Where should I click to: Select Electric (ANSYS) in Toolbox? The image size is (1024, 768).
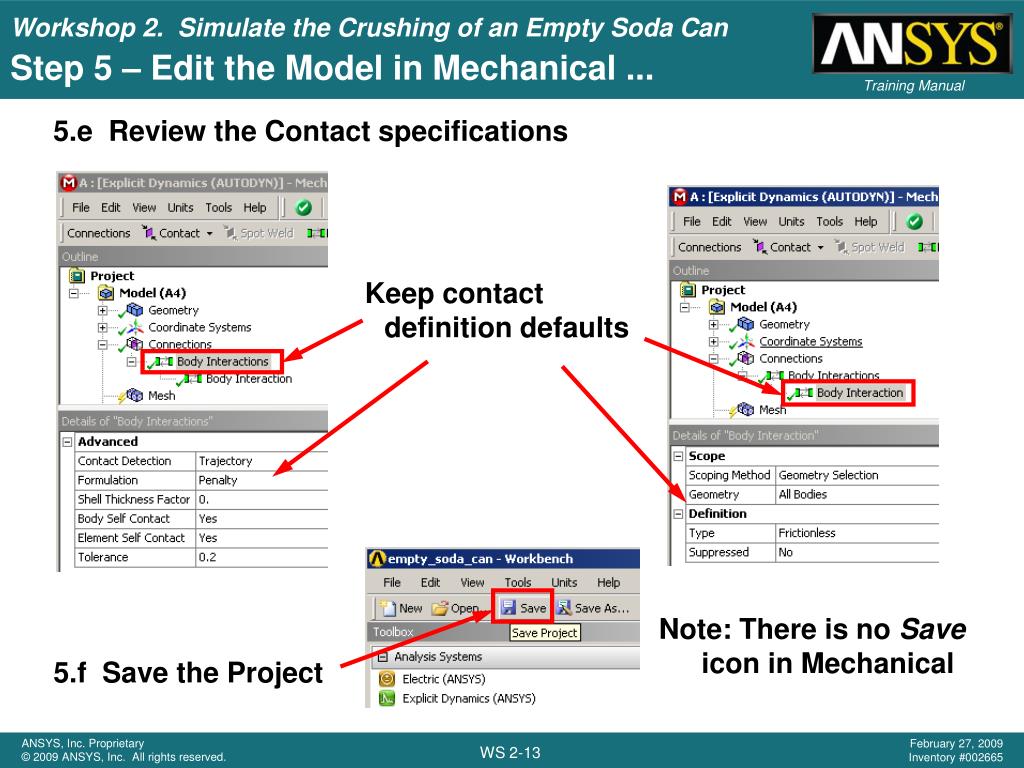(x=443, y=679)
